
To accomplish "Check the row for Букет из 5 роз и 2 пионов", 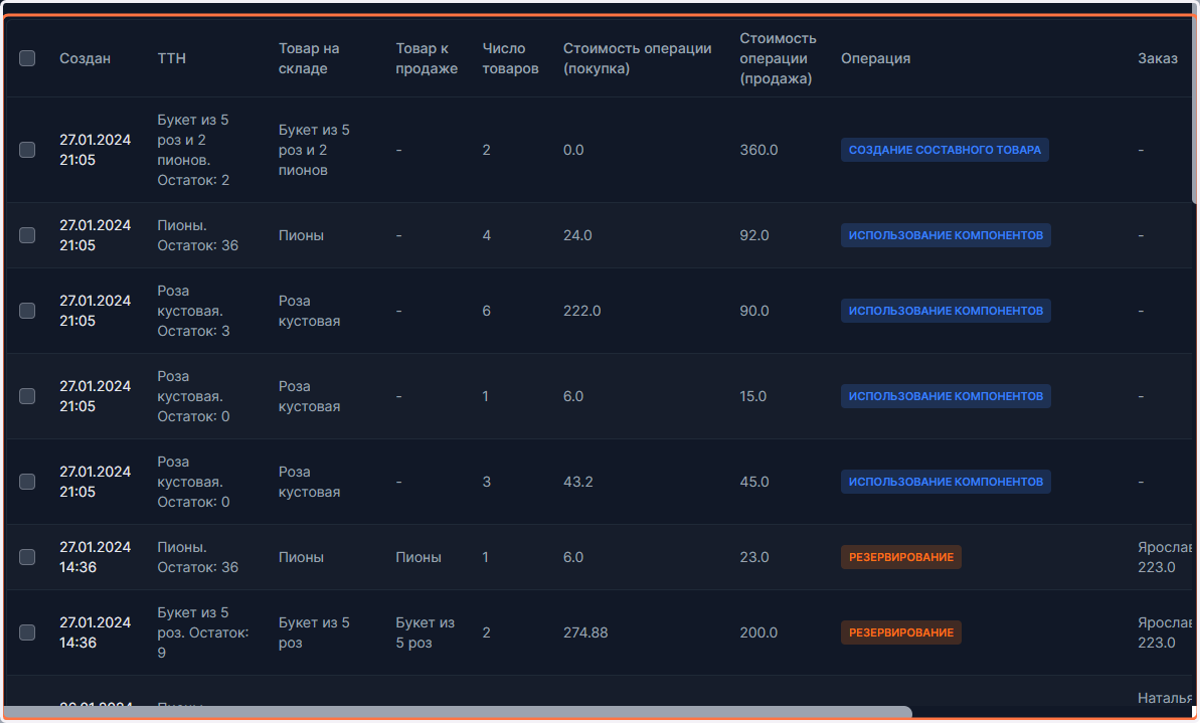I will click(x=27, y=150).
